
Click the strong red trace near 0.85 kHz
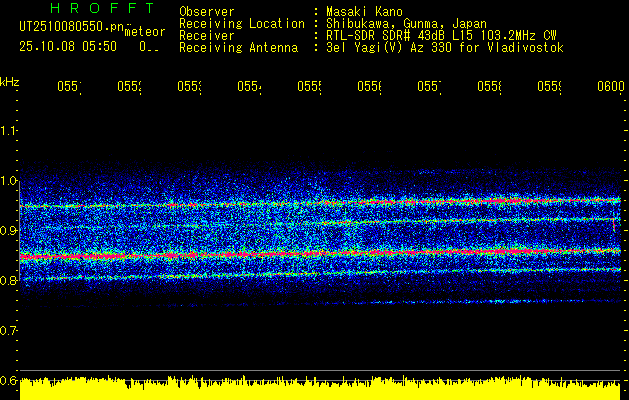pyautogui.click(x=320, y=254)
